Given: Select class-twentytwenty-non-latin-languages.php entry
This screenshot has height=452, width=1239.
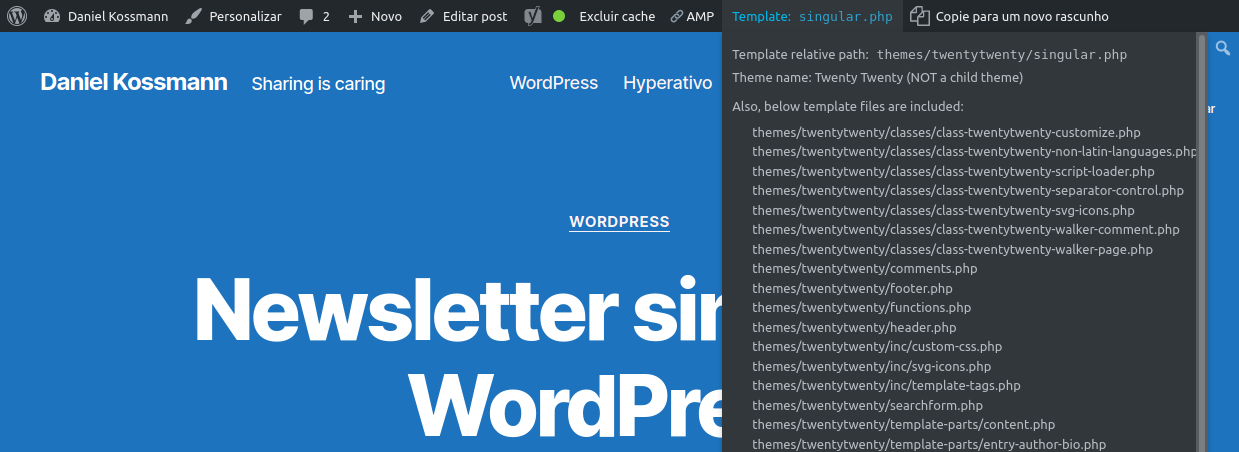Looking at the screenshot, I should coord(974,151).
